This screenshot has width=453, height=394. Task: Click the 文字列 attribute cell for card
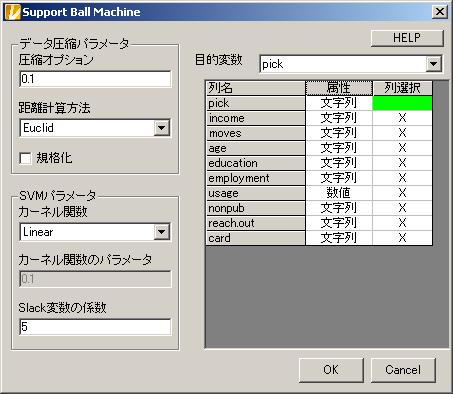[339, 238]
